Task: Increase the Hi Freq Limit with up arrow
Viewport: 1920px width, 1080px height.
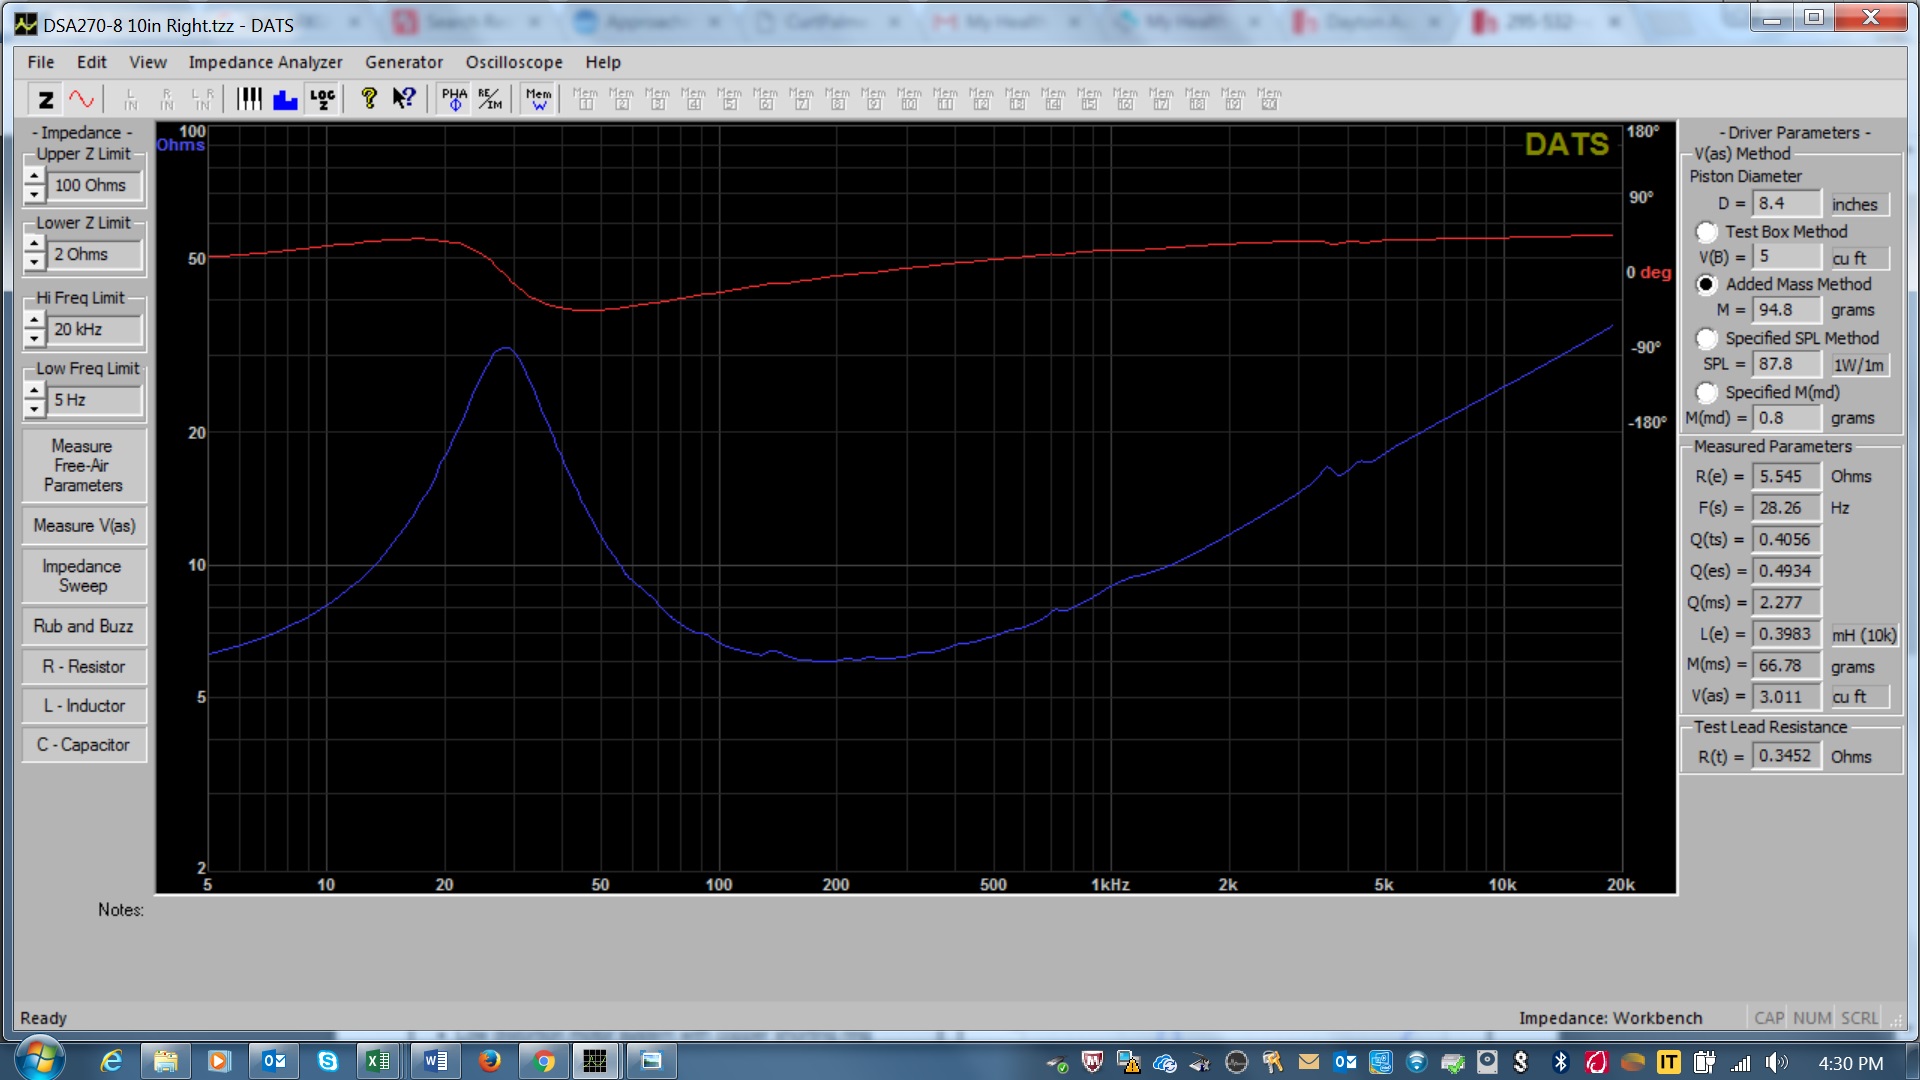Action: coord(34,321)
